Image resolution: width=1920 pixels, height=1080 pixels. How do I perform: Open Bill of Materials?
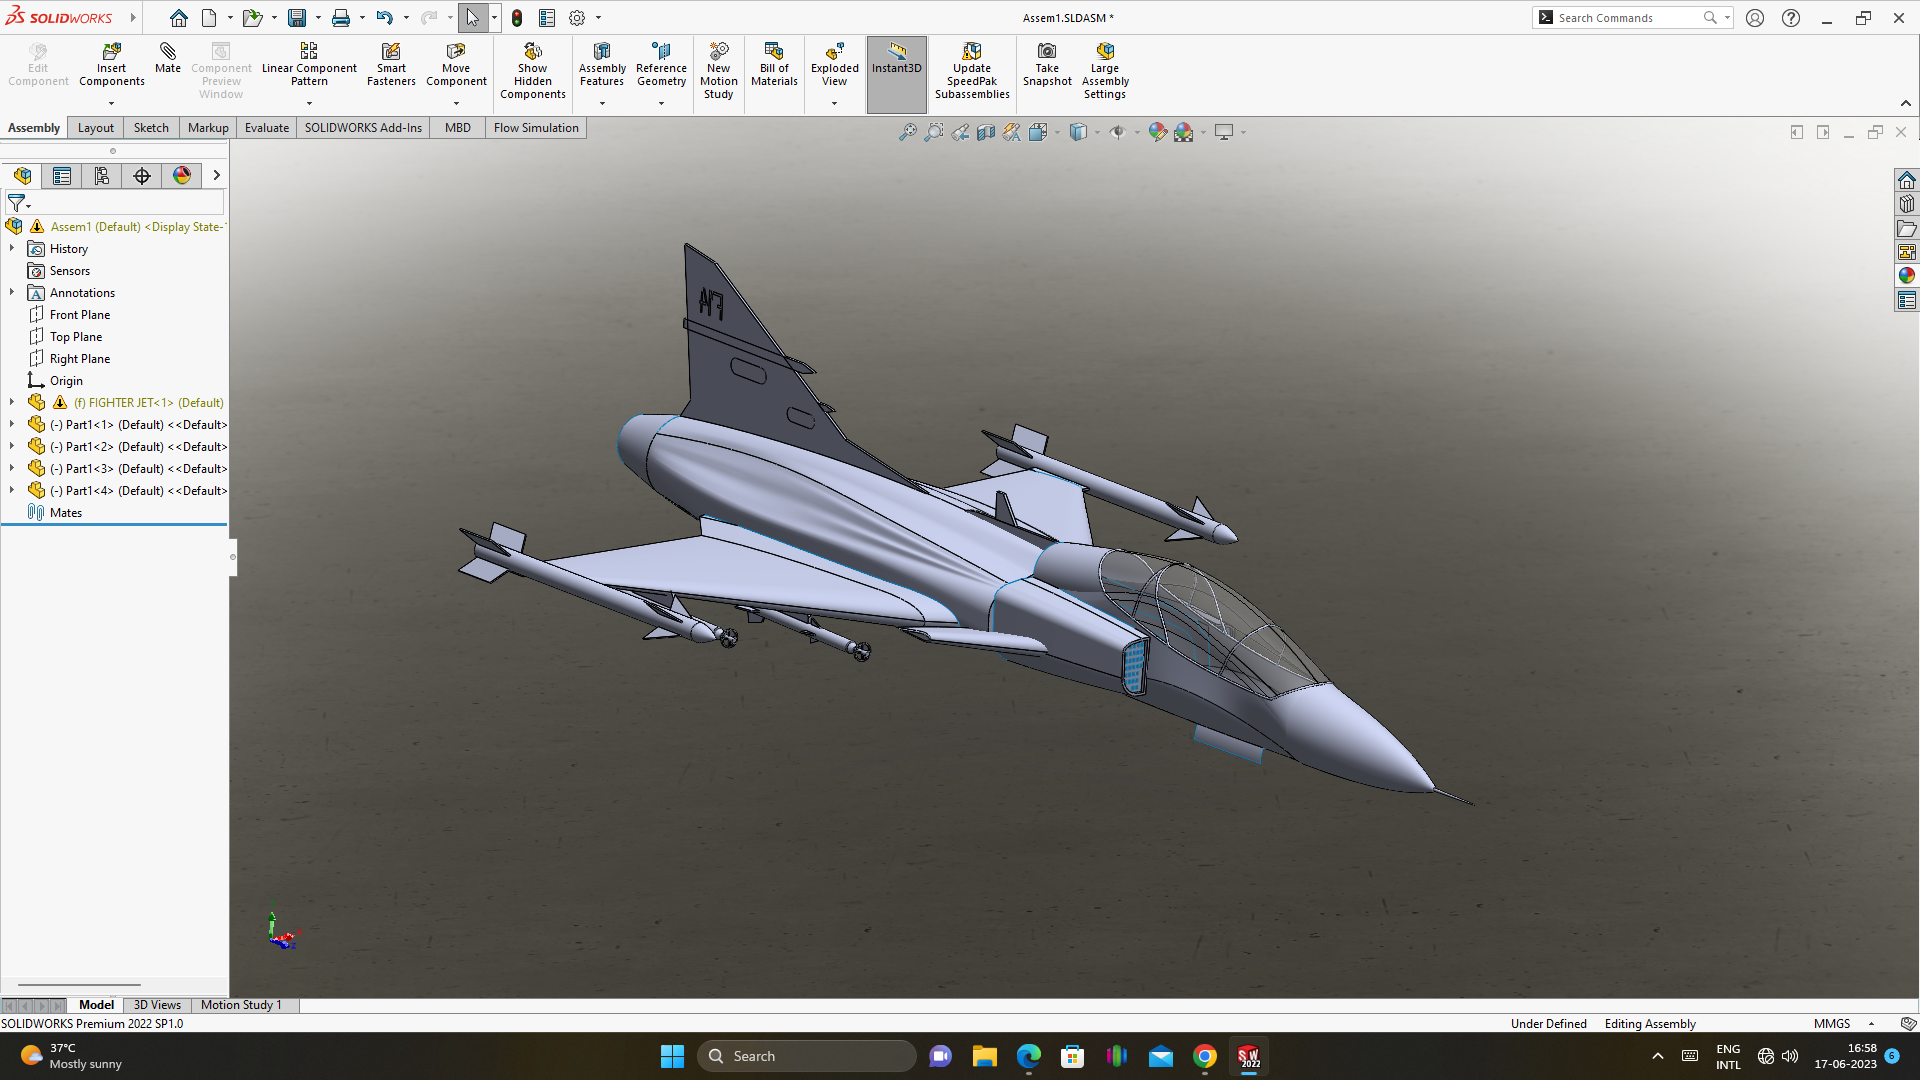click(x=774, y=65)
